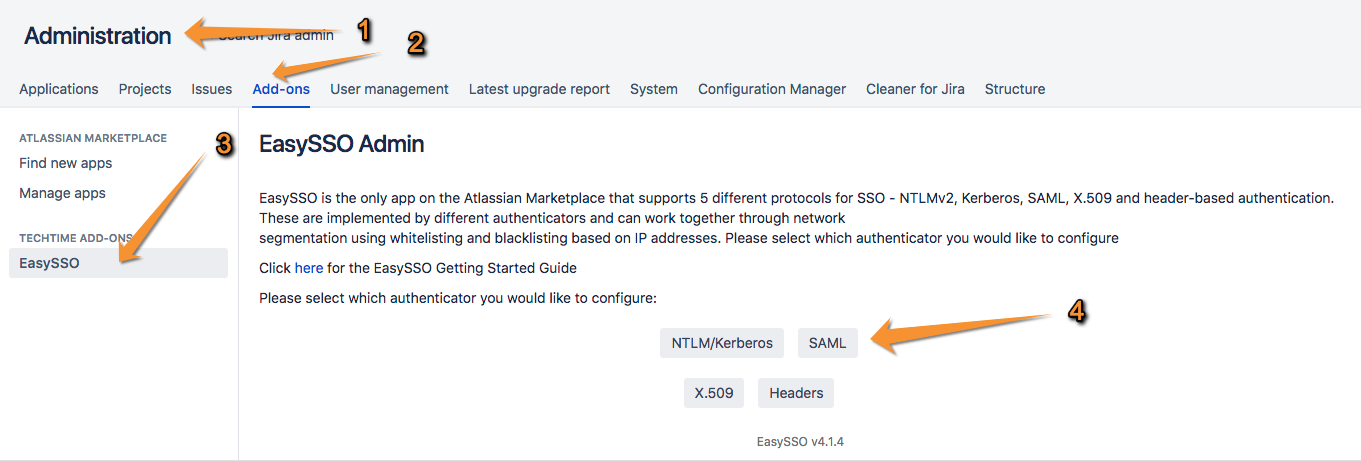The width and height of the screenshot is (1361, 461).
Task: Click the TECHTIME ADD-ONS section label
Action: coord(76,238)
